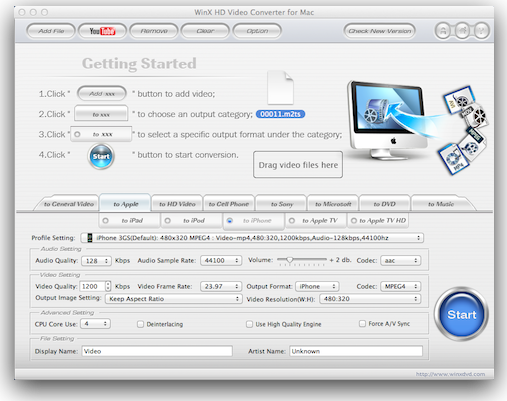
Task: Open the Output Image Setting dropdown
Action: click(173, 299)
